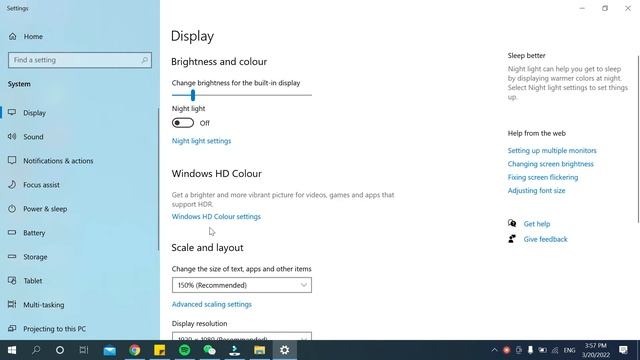Viewport: 640px width, 360px height.
Task: Open the Windows Start menu
Action: (x=12, y=350)
